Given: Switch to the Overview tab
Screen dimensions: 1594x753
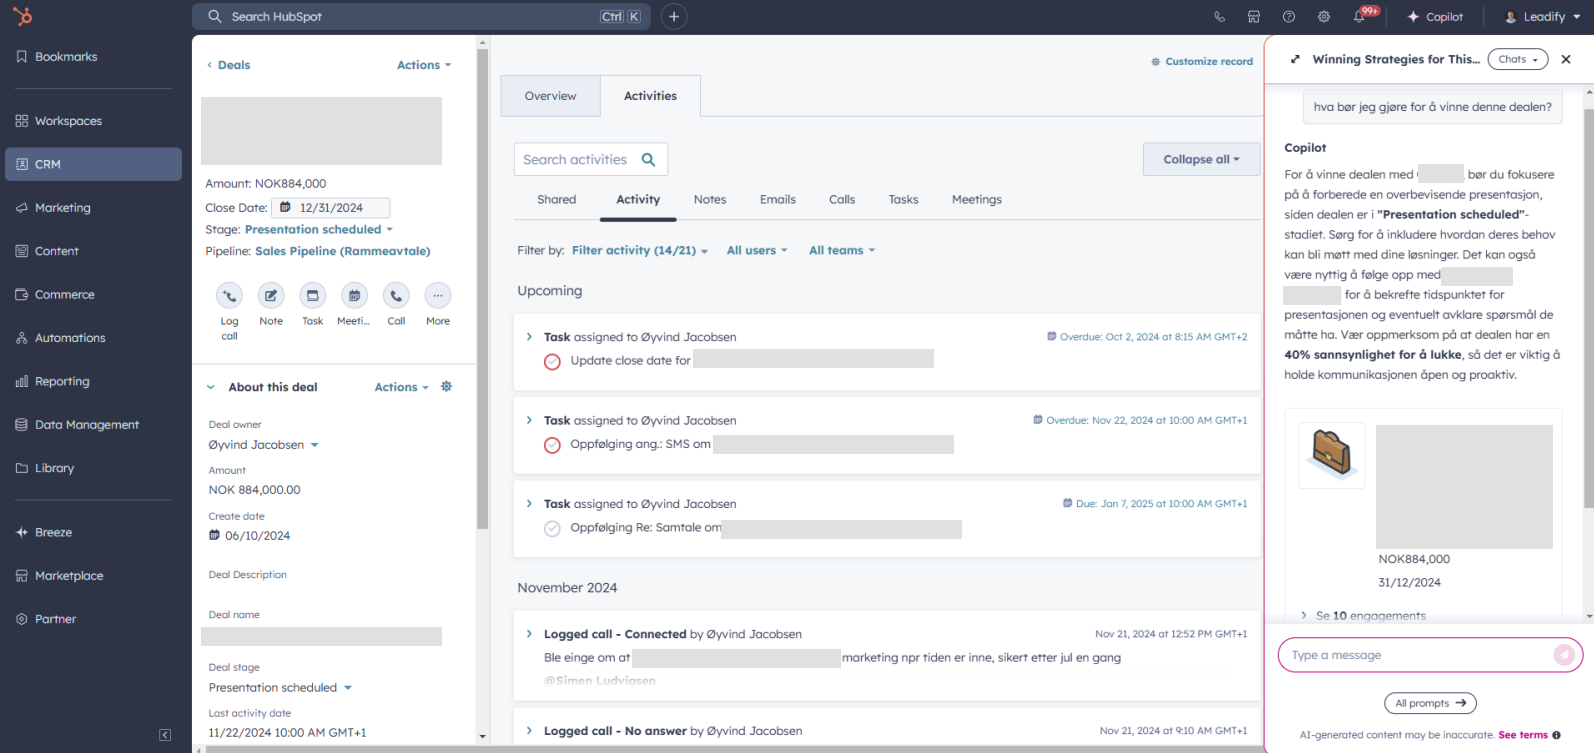Looking at the screenshot, I should [x=550, y=96].
